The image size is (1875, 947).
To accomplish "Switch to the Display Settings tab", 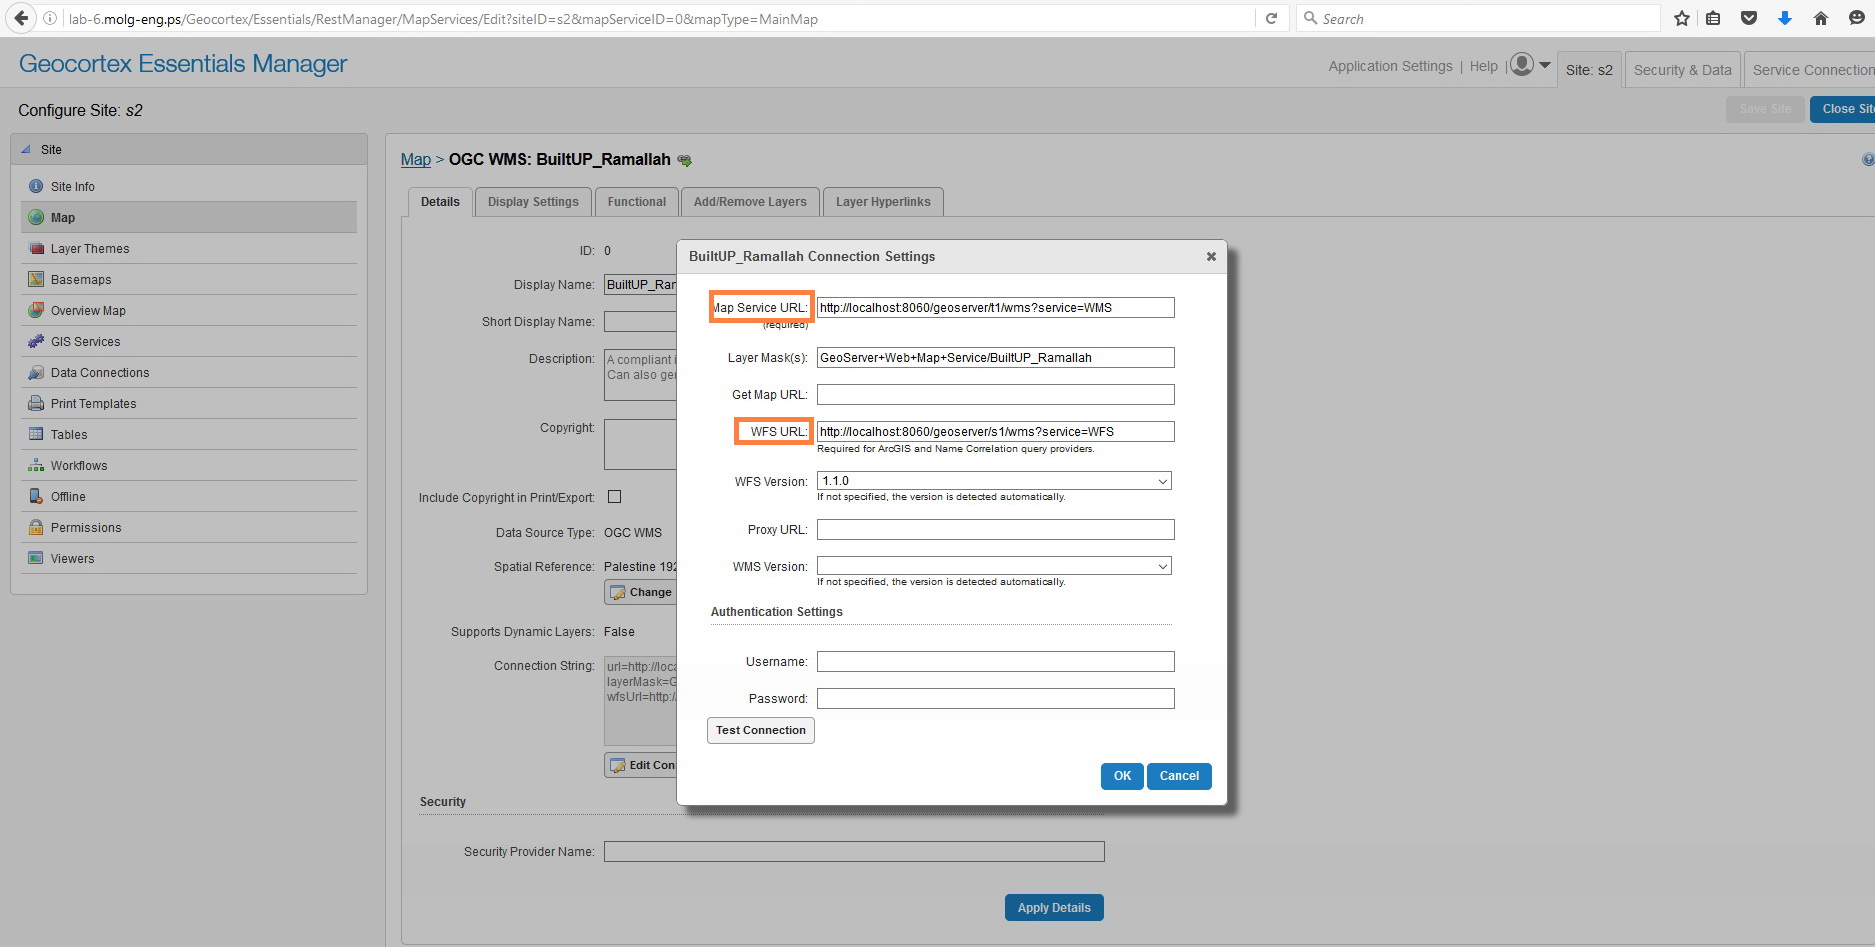I will pyautogui.click(x=533, y=202).
